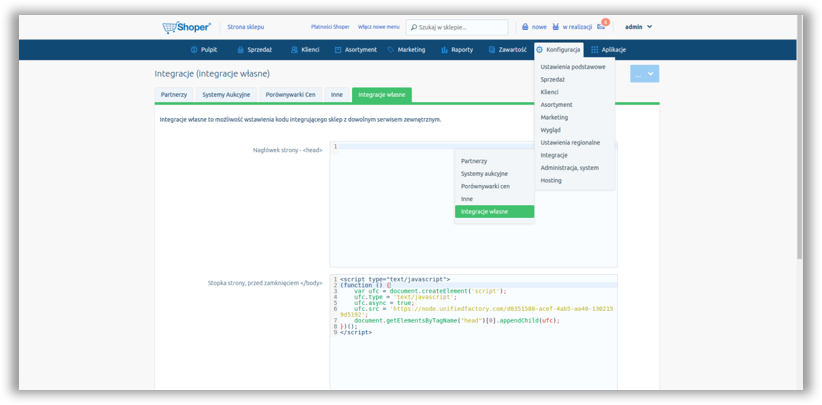Click the Konfiguracja gear icon
This screenshot has width=822, height=405.
[x=539, y=50]
